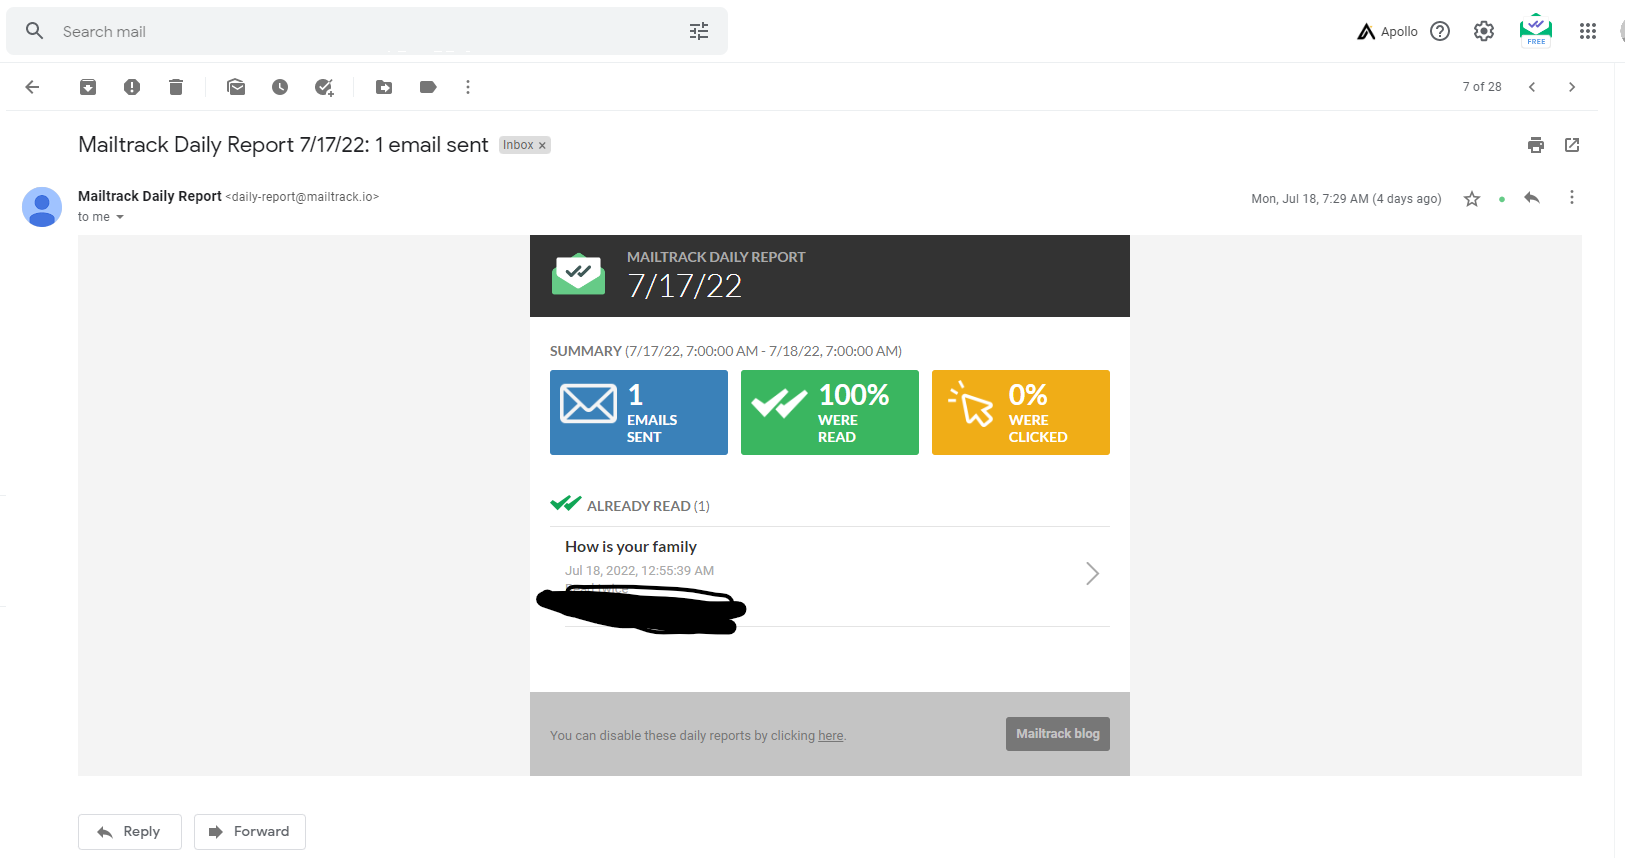Open 'How is your family' email entry
The width and height of the screenshot is (1625, 858).
[631, 547]
